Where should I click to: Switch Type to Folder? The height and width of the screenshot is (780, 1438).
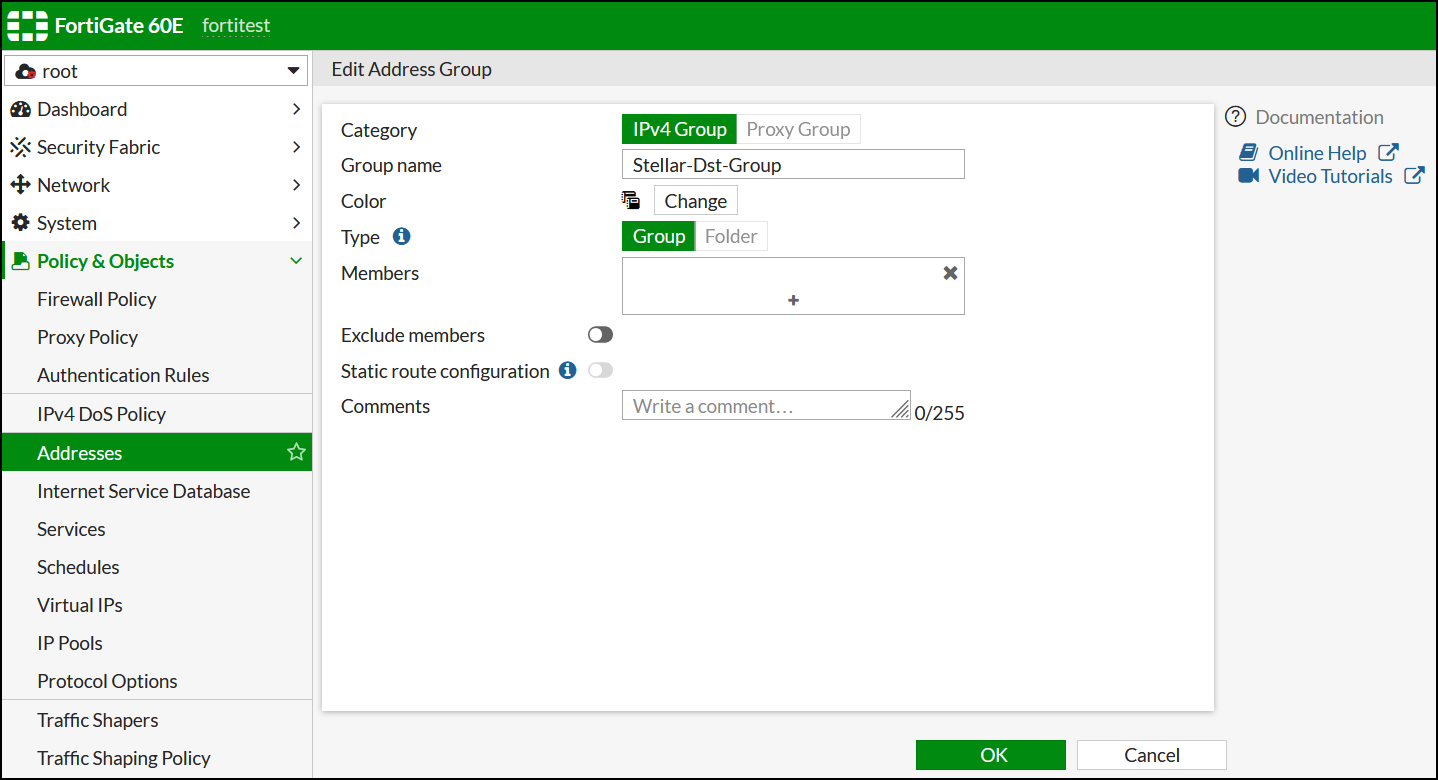[731, 237]
